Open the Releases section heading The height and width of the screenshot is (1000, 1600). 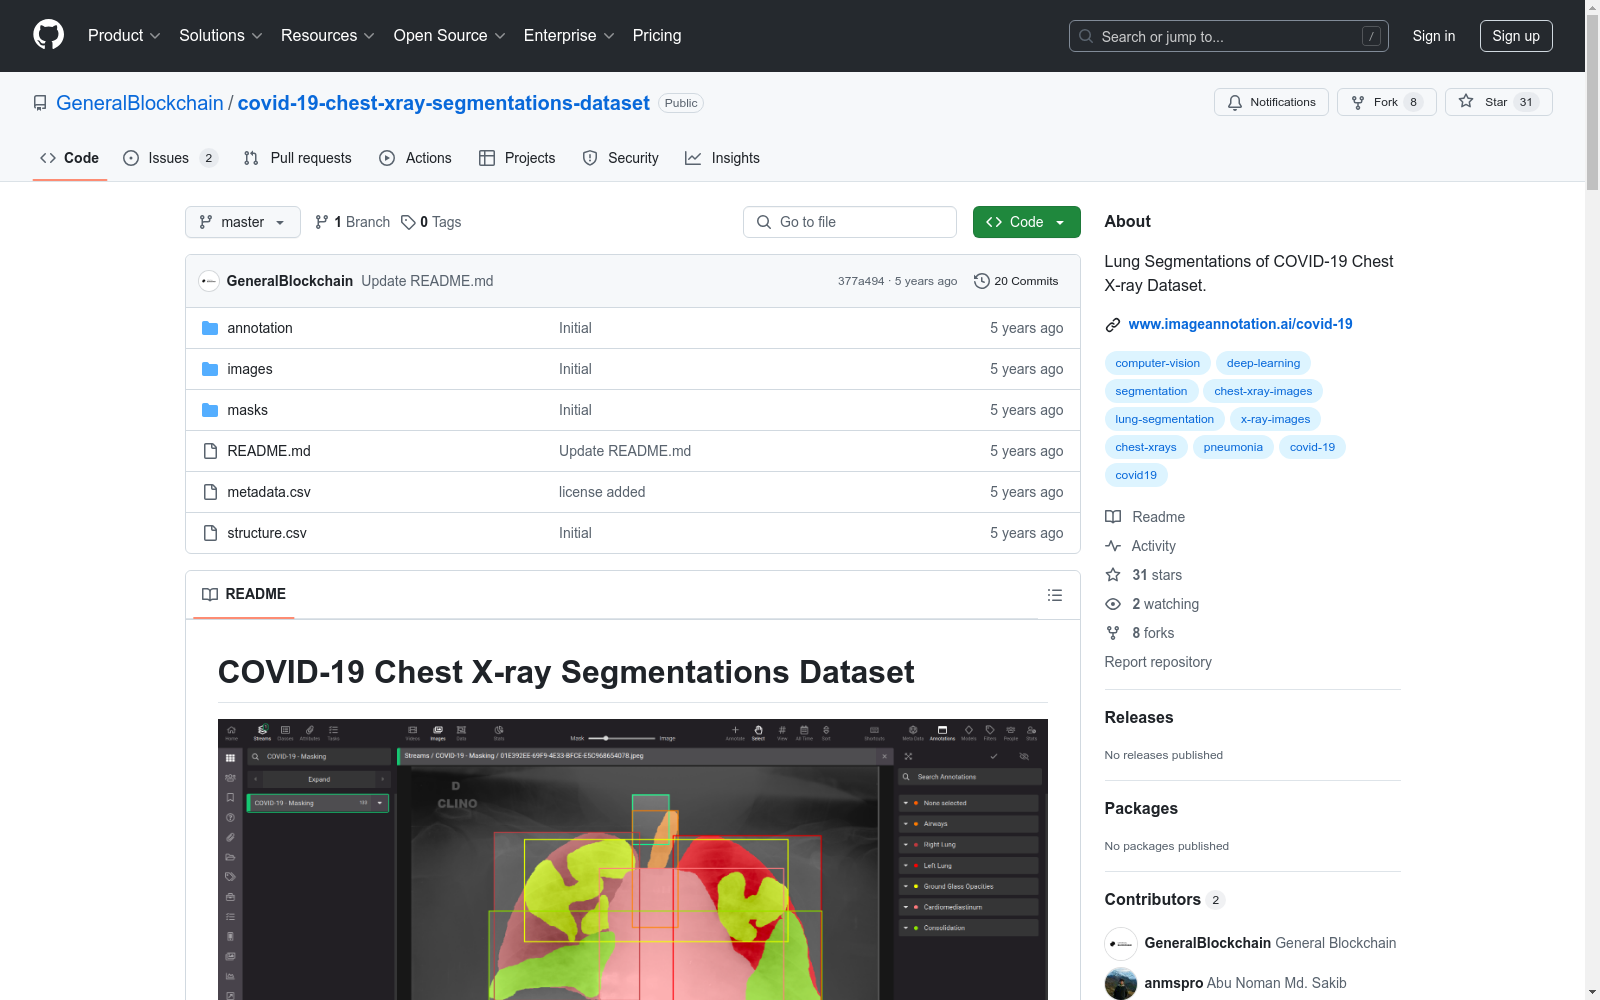[1139, 717]
